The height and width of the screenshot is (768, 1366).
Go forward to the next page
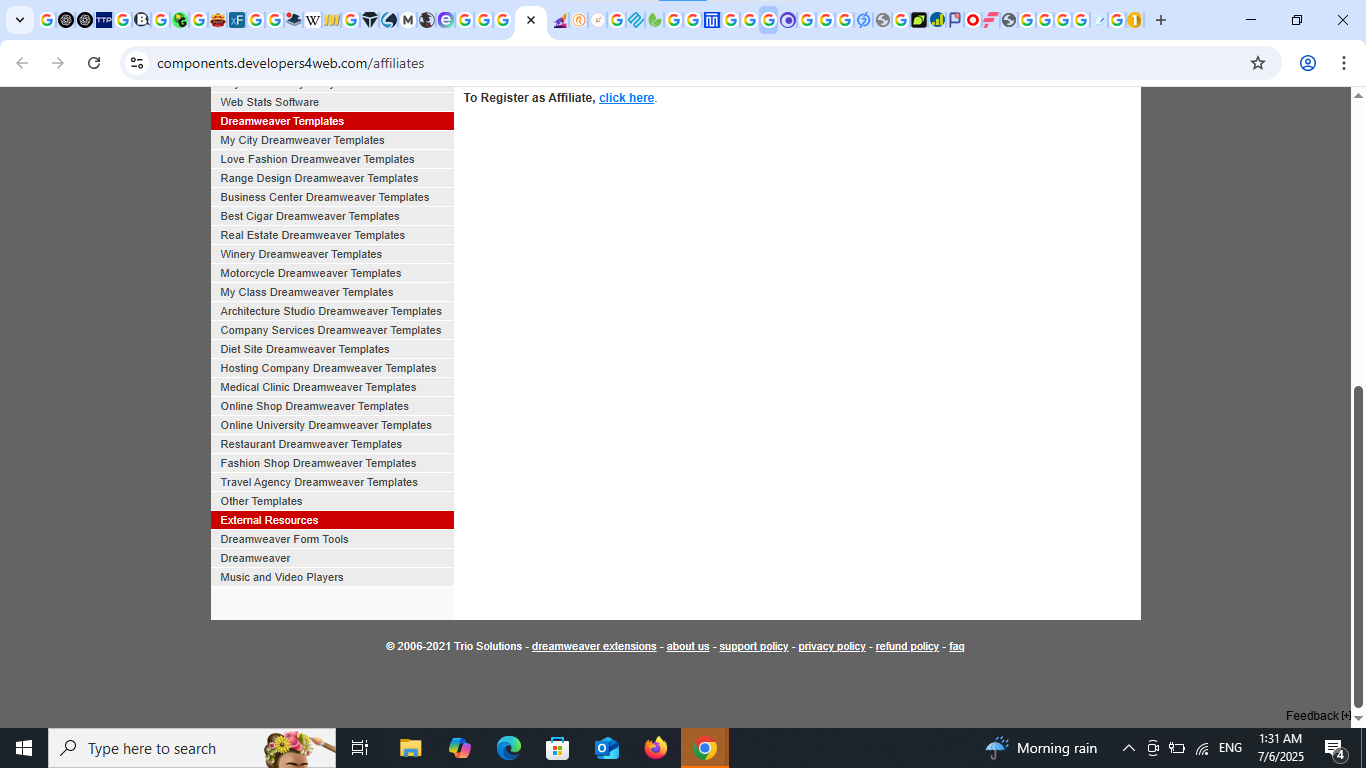(x=58, y=63)
